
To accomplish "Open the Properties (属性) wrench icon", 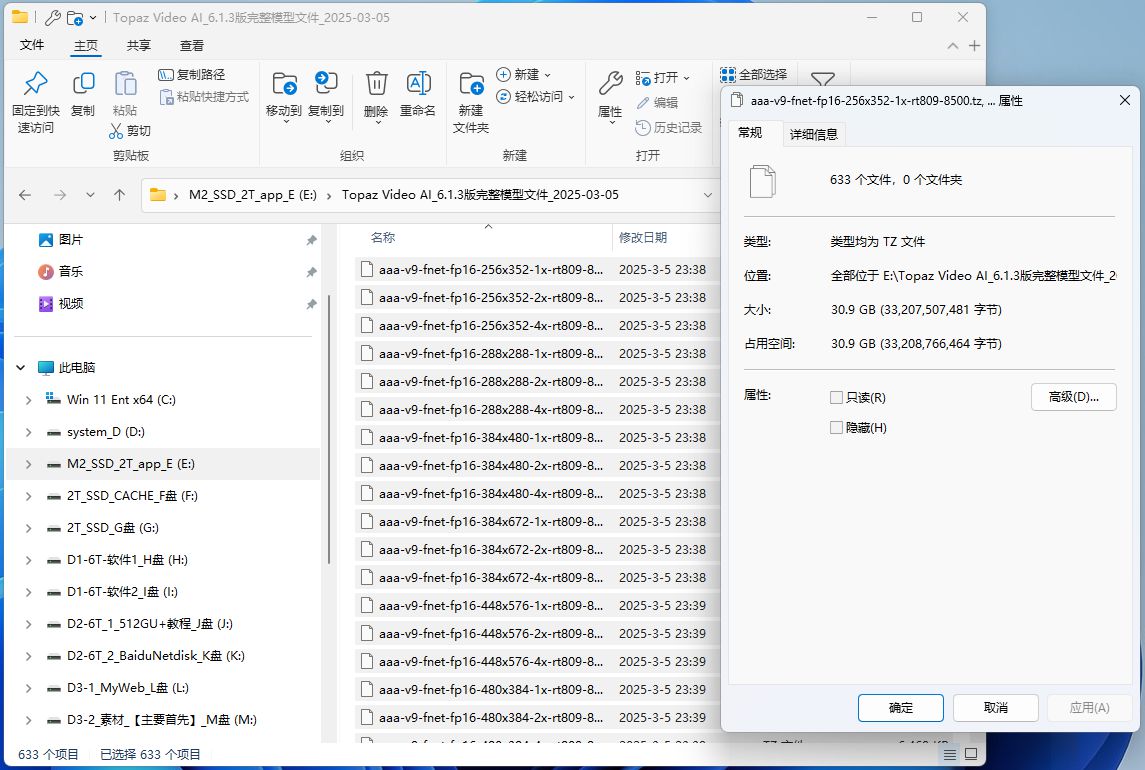I will (x=610, y=83).
